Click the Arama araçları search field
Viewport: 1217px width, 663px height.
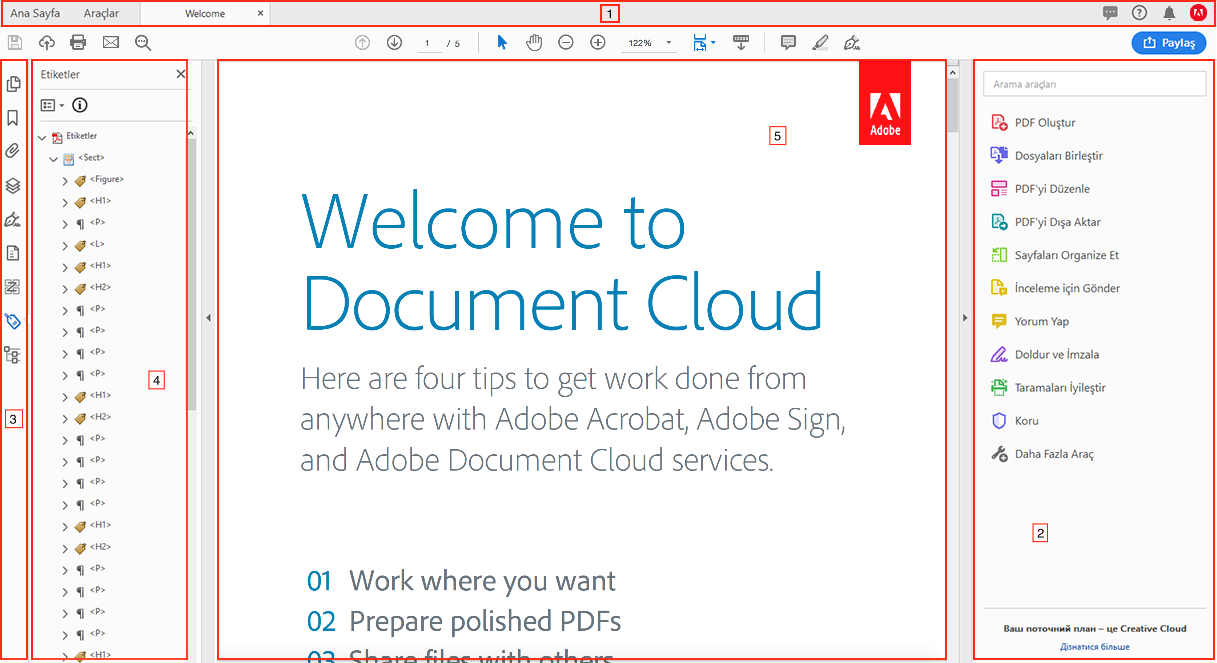[1094, 84]
